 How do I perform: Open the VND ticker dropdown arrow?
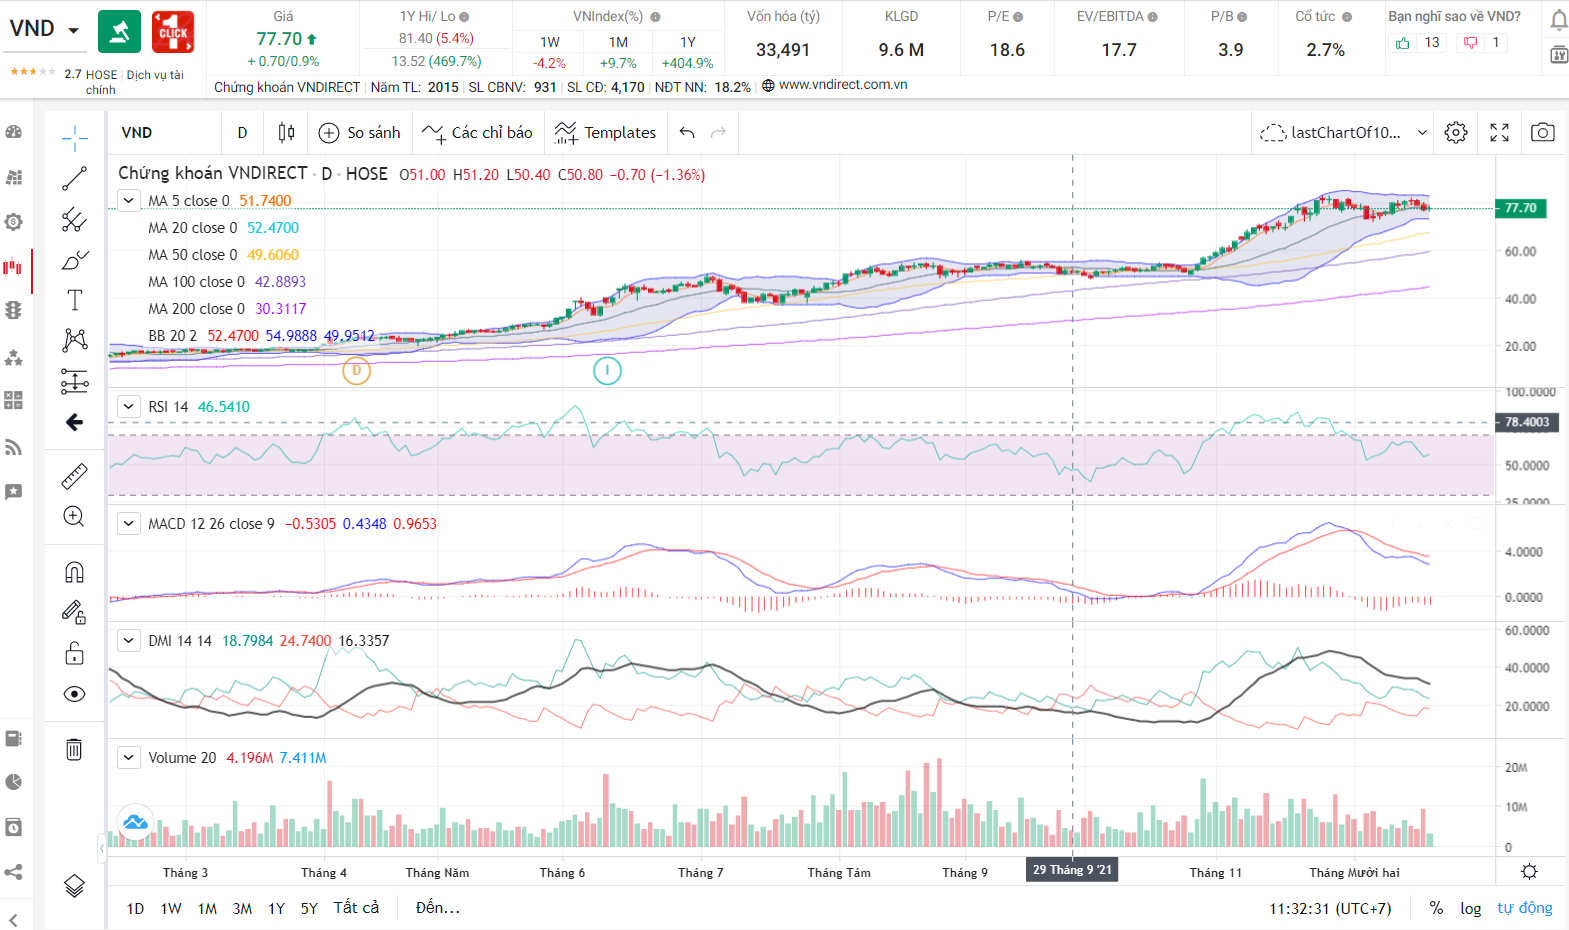tap(73, 30)
